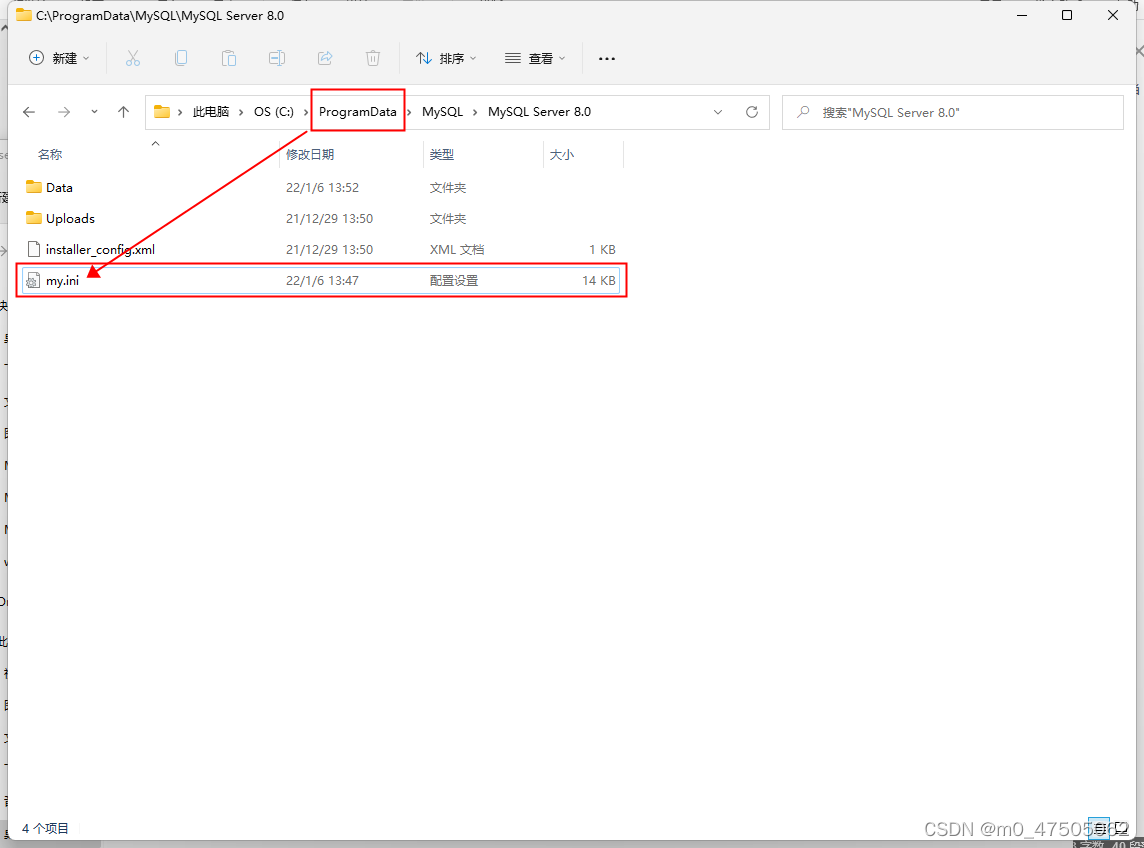Screen dimensions: 1144x848
Task: Click the Rename icon in toolbar
Action: (x=277, y=58)
